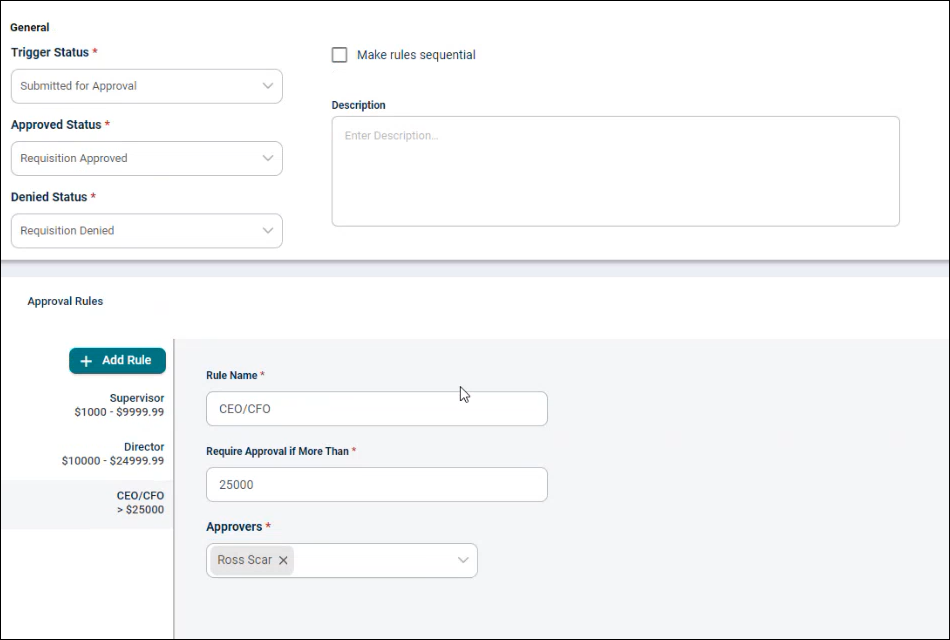Image resolution: width=950 pixels, height=640 pixels.
Task: Enable Make rules sequential
Action: tap(339, 55)
